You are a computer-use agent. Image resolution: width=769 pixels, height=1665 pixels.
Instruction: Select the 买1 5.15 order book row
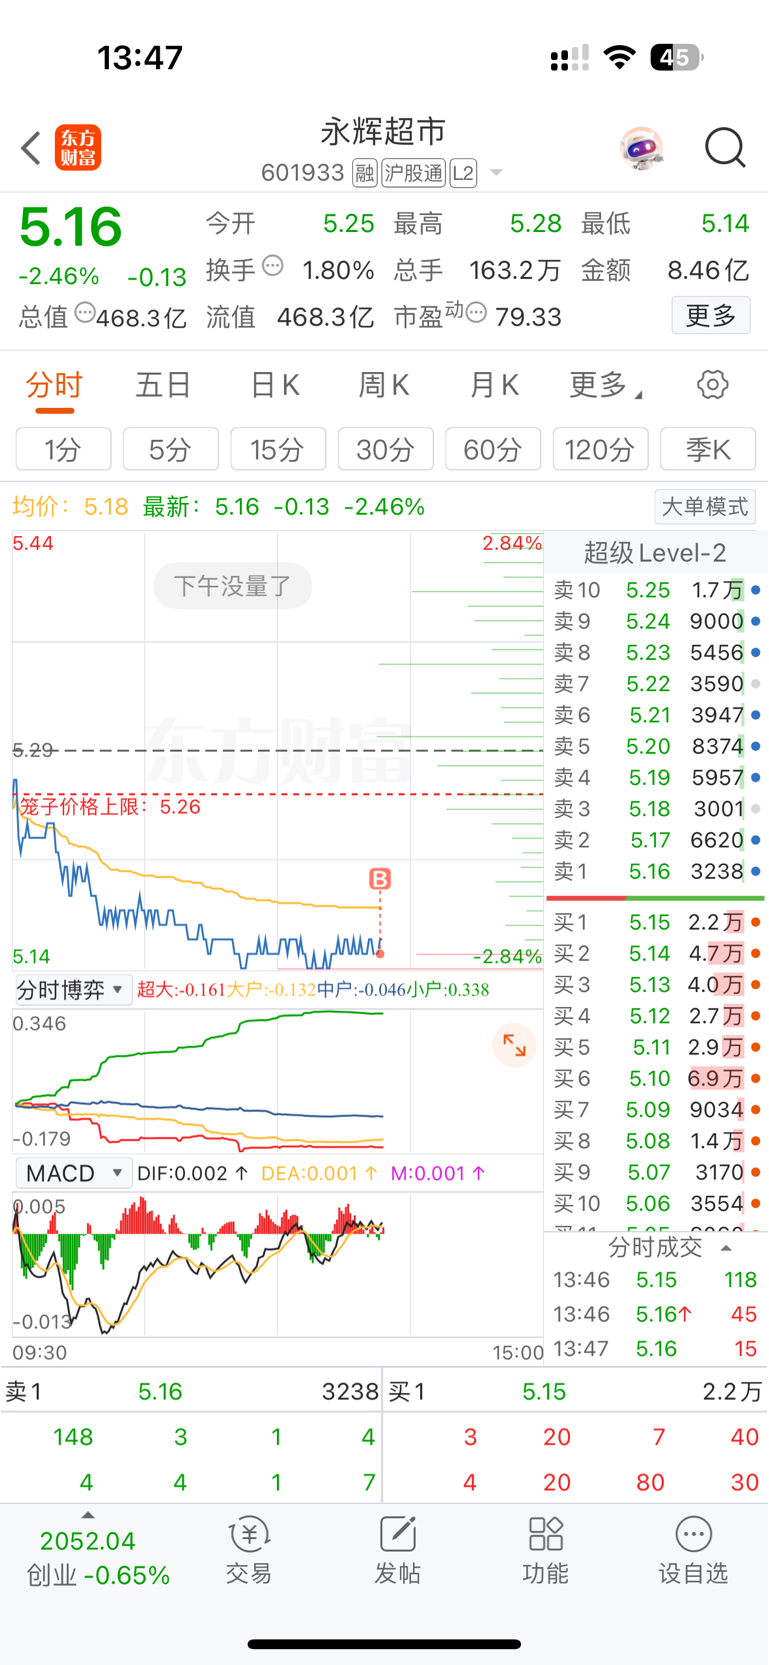click(x=656, y=922)
